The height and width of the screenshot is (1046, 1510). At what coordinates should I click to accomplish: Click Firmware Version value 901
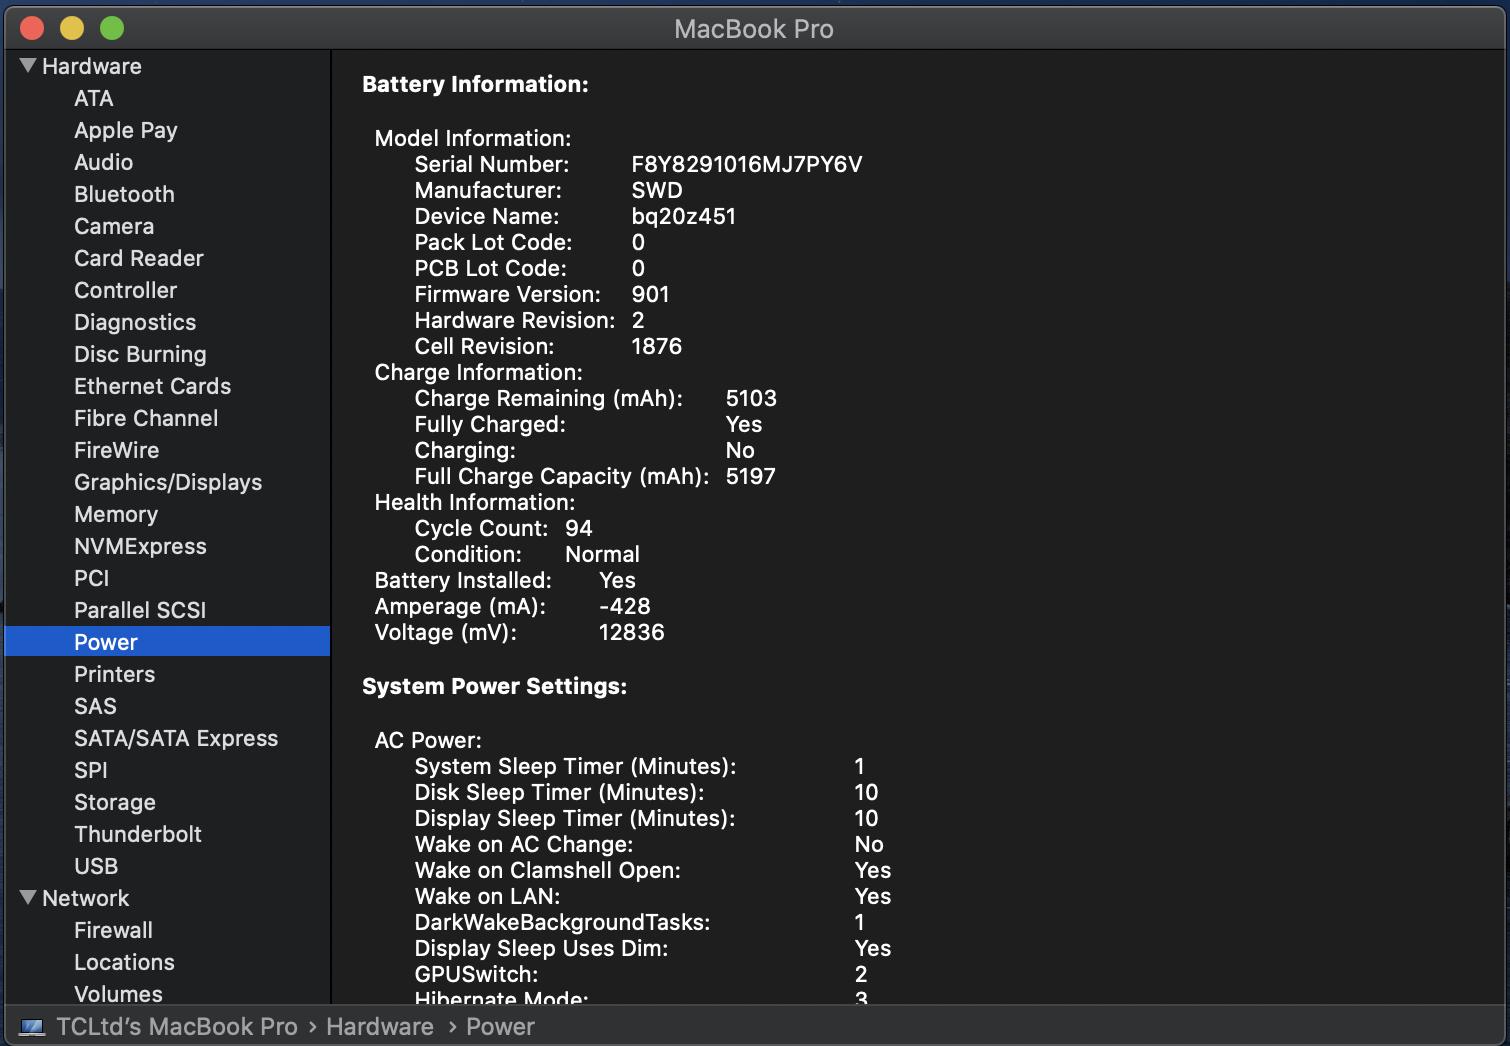(650, 294)
